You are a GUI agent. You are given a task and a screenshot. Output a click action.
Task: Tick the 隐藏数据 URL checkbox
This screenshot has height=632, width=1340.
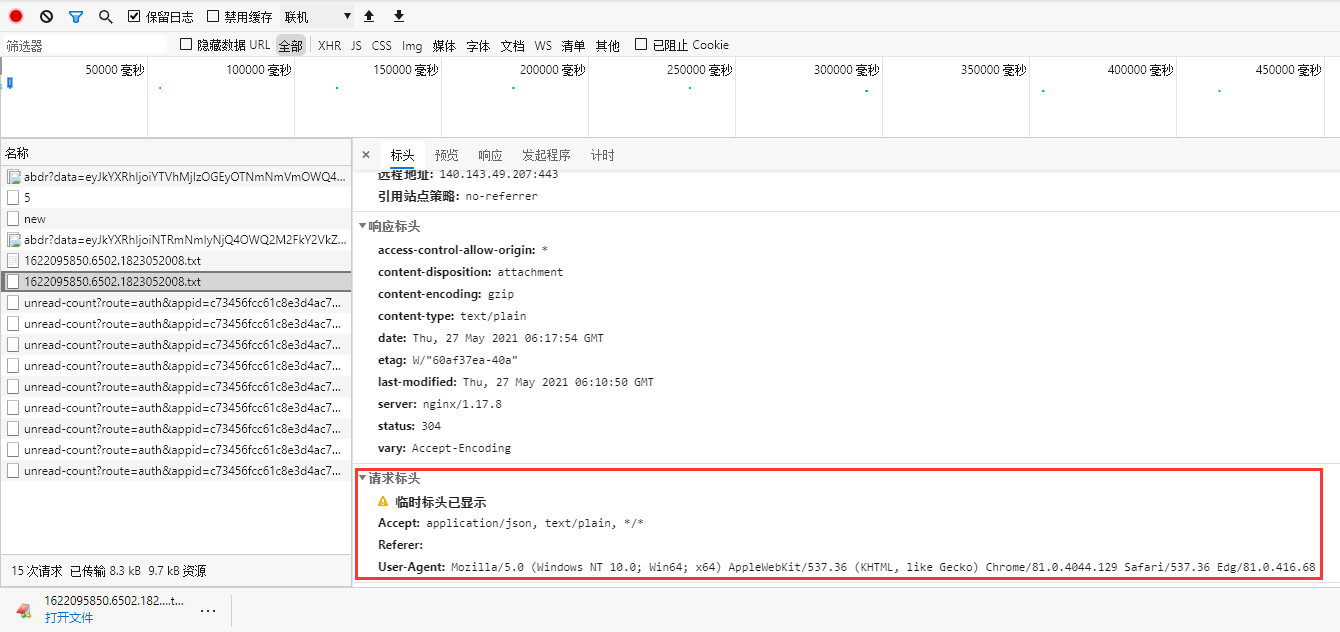tap(186, 45)
